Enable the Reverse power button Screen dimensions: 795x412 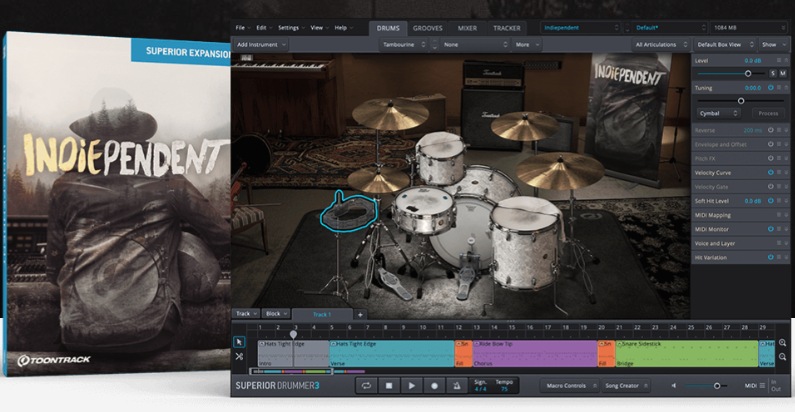(771, 130)
